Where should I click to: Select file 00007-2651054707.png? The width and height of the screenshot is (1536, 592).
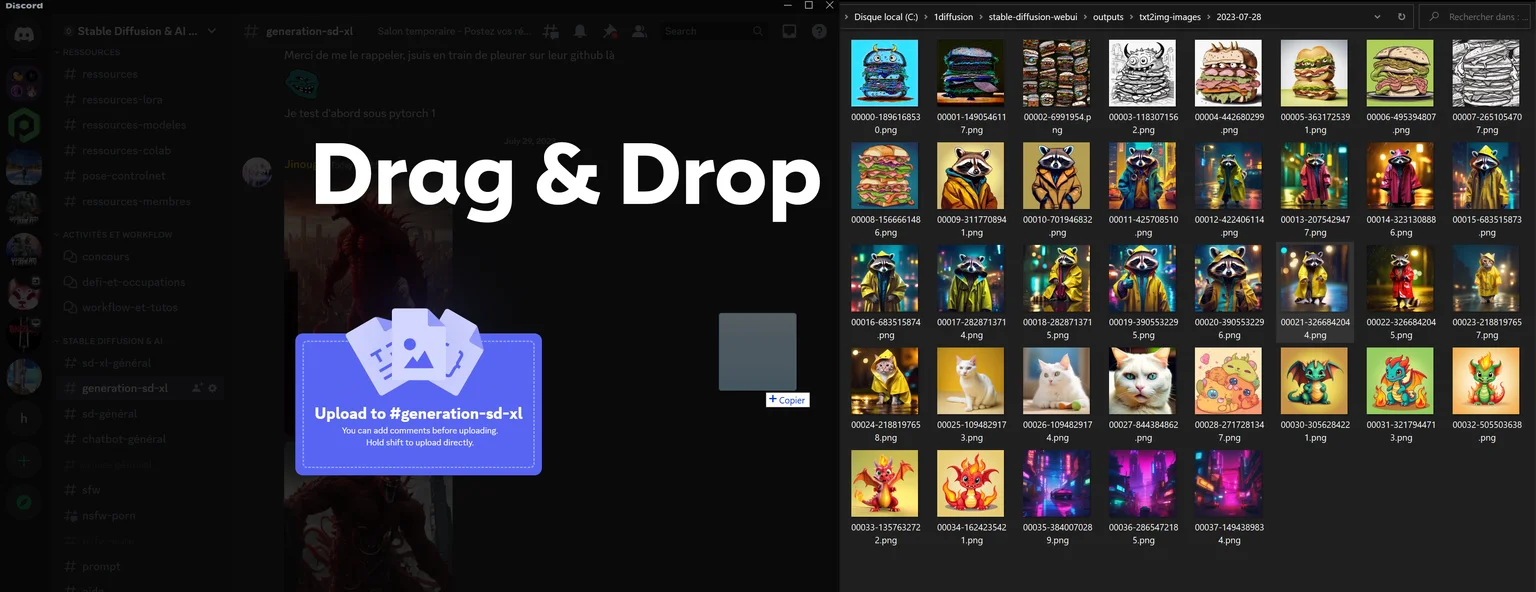tap(1487, 87)
